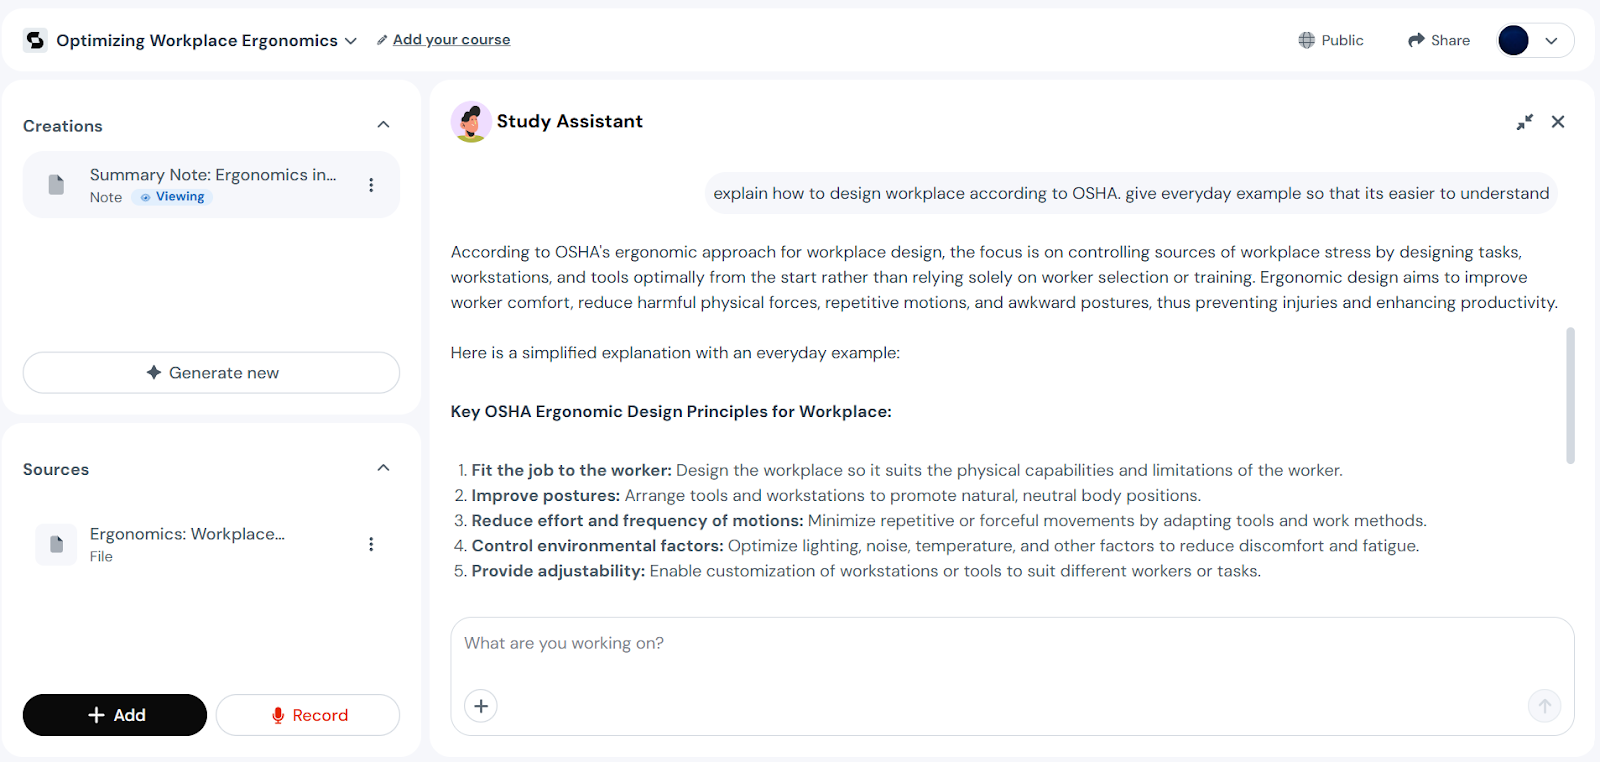
Task: Click the Study Assistant avatar icon
Action: coord(470,122)
